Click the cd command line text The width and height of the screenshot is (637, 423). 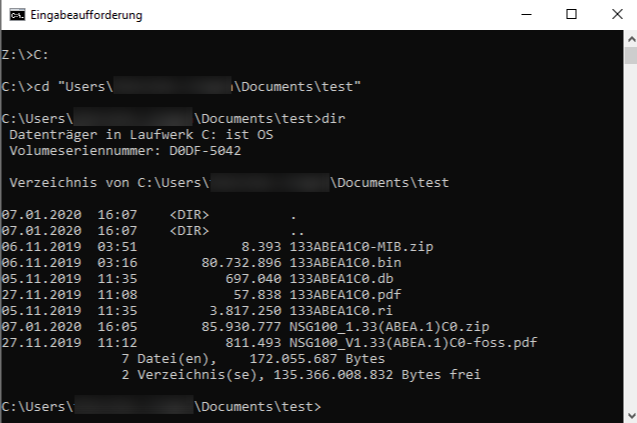pyautogui.click(x=180, y=86)
